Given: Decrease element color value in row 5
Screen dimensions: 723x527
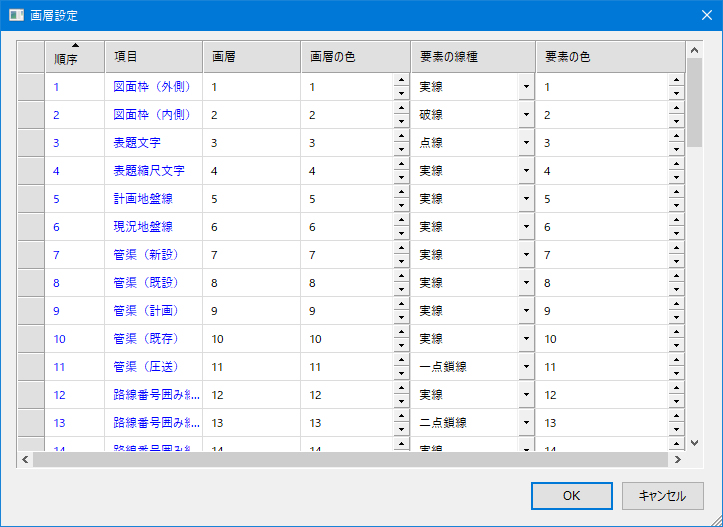Looking at the screenshot, I should [x=675, y=205].
